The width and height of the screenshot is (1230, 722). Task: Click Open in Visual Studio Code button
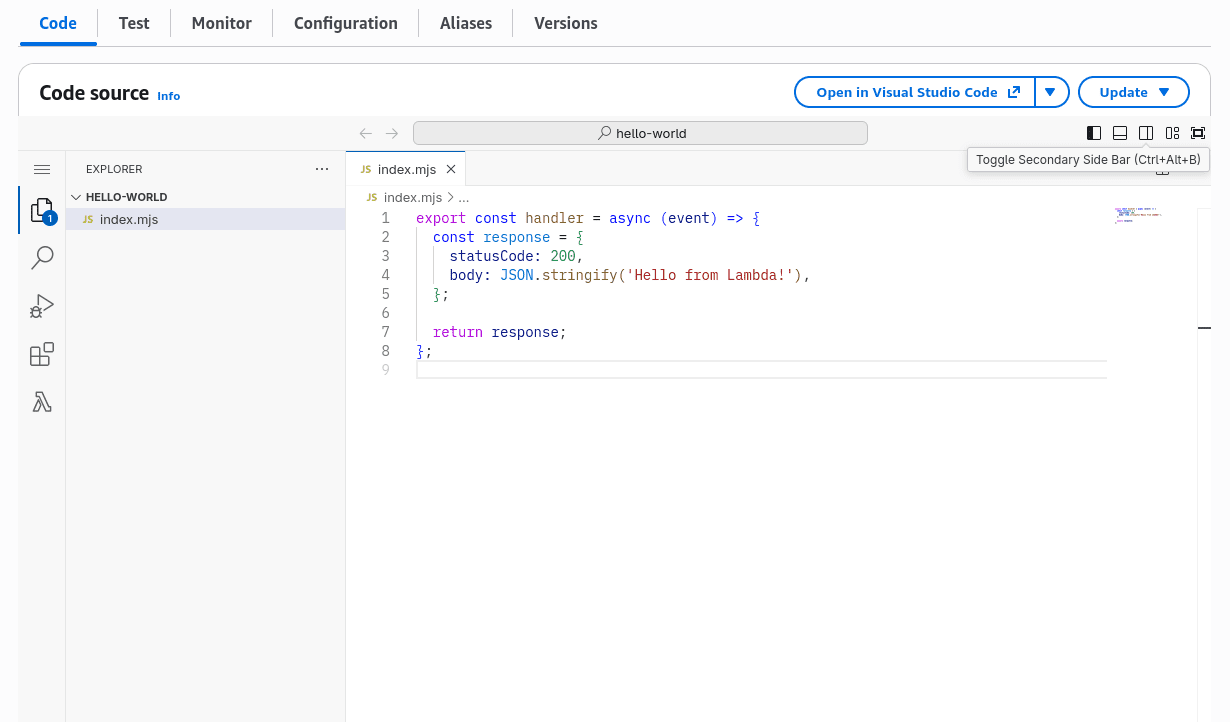(x=916, y=92)
